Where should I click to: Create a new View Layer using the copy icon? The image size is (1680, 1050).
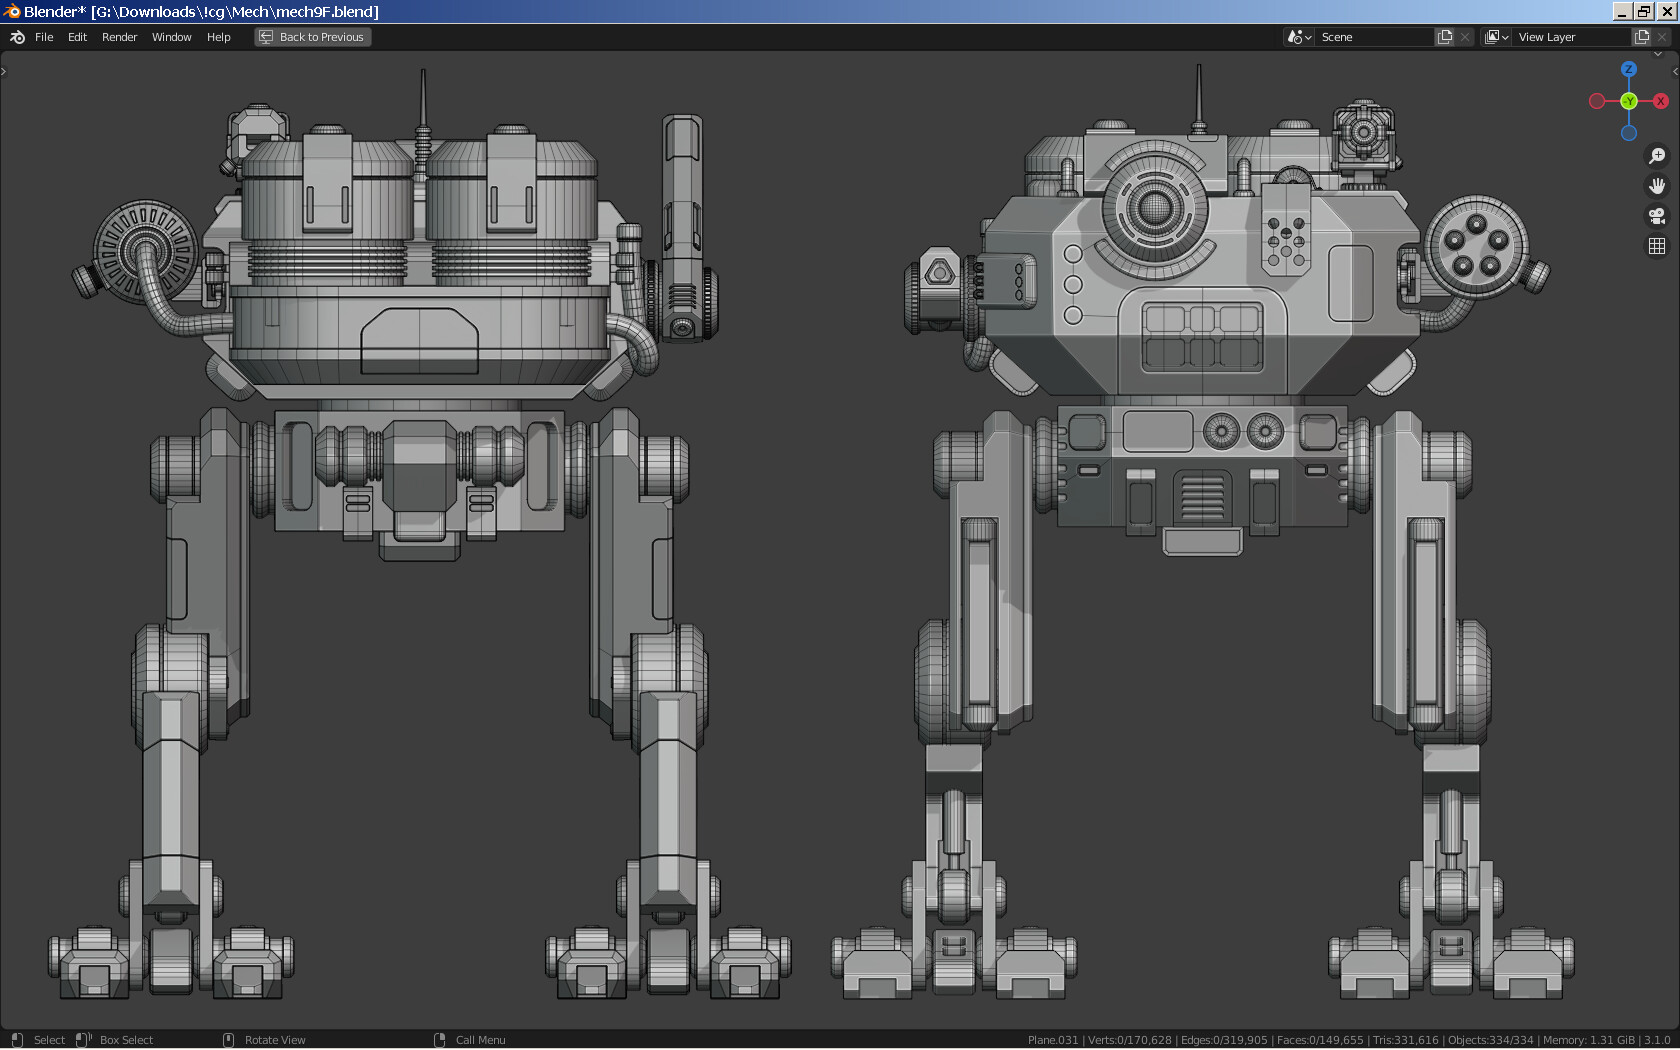coord(1640,36)
